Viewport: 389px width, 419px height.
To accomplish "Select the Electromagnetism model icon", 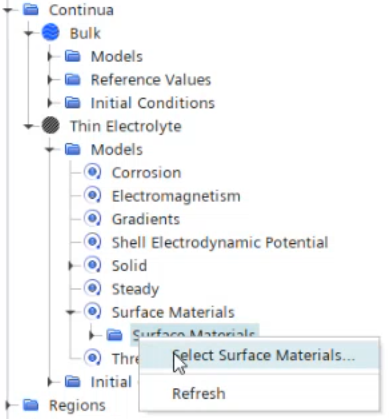I will pyautogui.click(x=92, y=196).
